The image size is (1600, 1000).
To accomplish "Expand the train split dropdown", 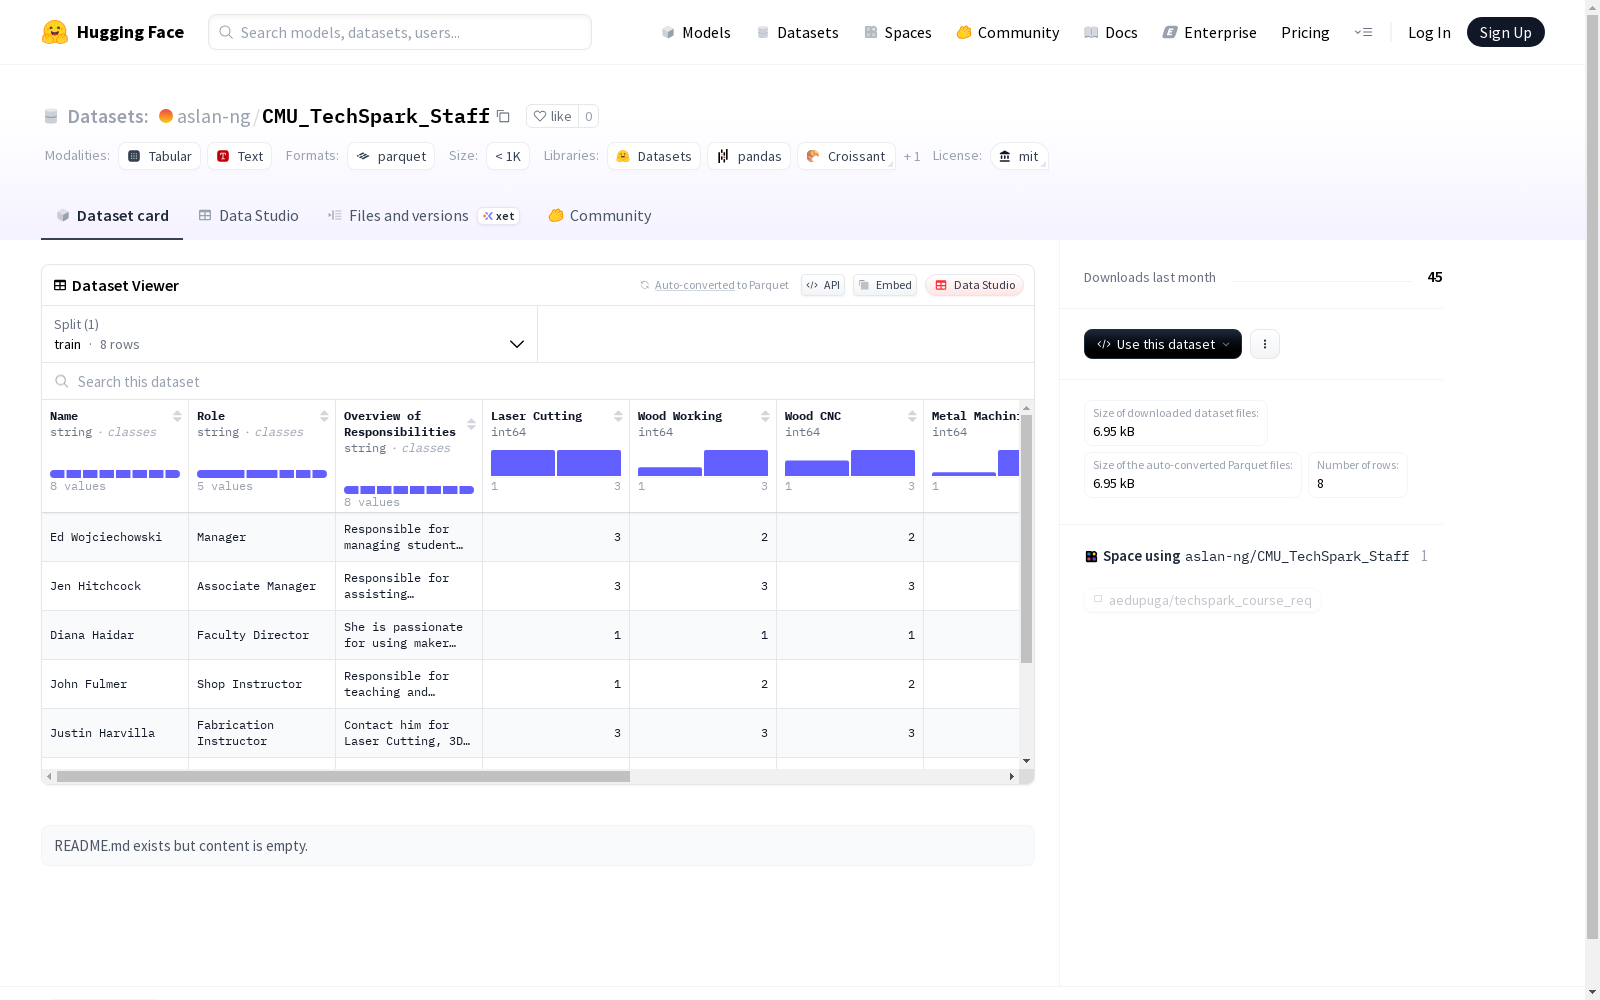I will pyautogui.click(x=290, y=334).
